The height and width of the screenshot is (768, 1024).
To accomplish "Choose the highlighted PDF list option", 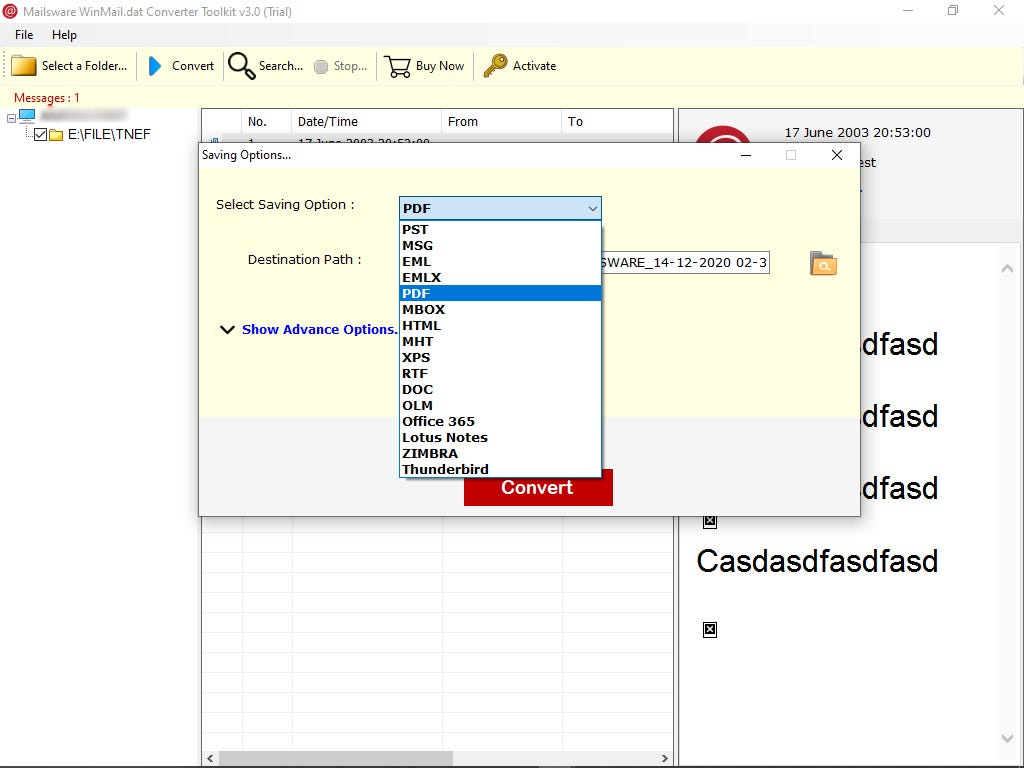I will pyautogui.click(x=500, y=293).
